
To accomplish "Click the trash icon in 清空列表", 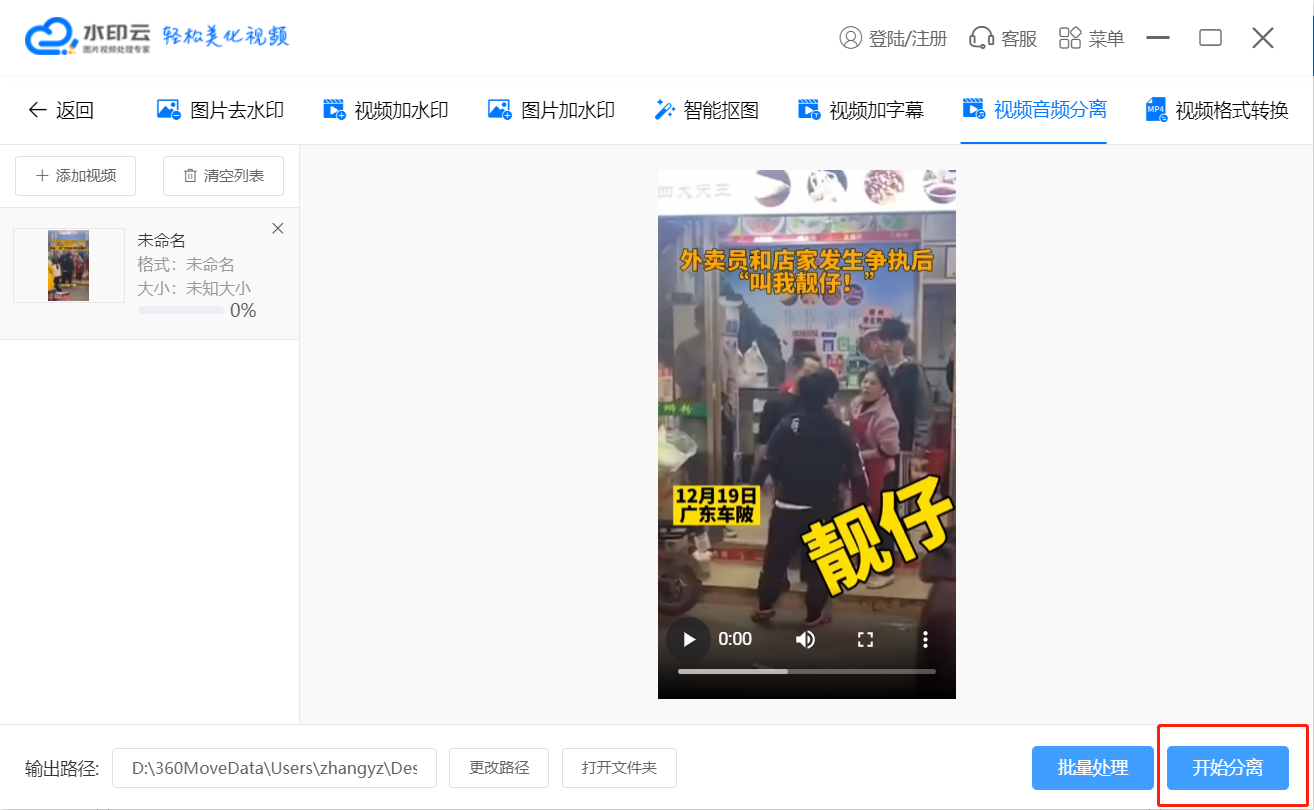I will (x=190, y=176).
